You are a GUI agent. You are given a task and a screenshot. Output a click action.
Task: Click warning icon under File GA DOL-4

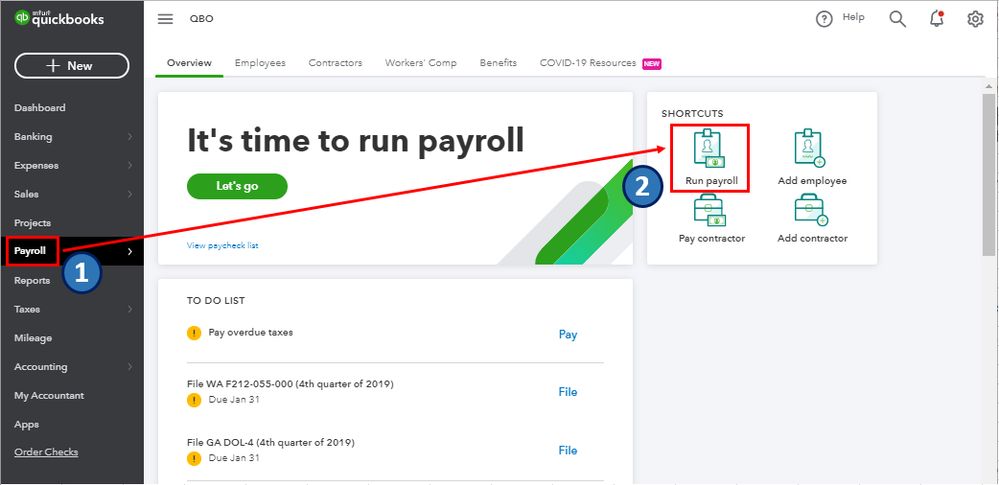[x=194, y=458]
